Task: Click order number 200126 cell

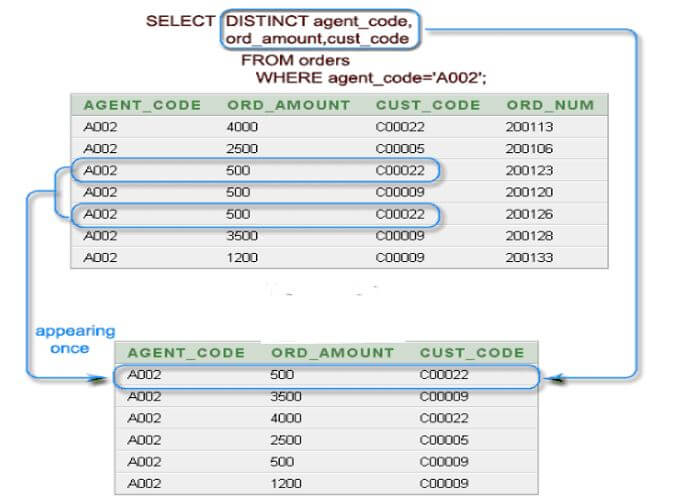Action: coord(530,214)
